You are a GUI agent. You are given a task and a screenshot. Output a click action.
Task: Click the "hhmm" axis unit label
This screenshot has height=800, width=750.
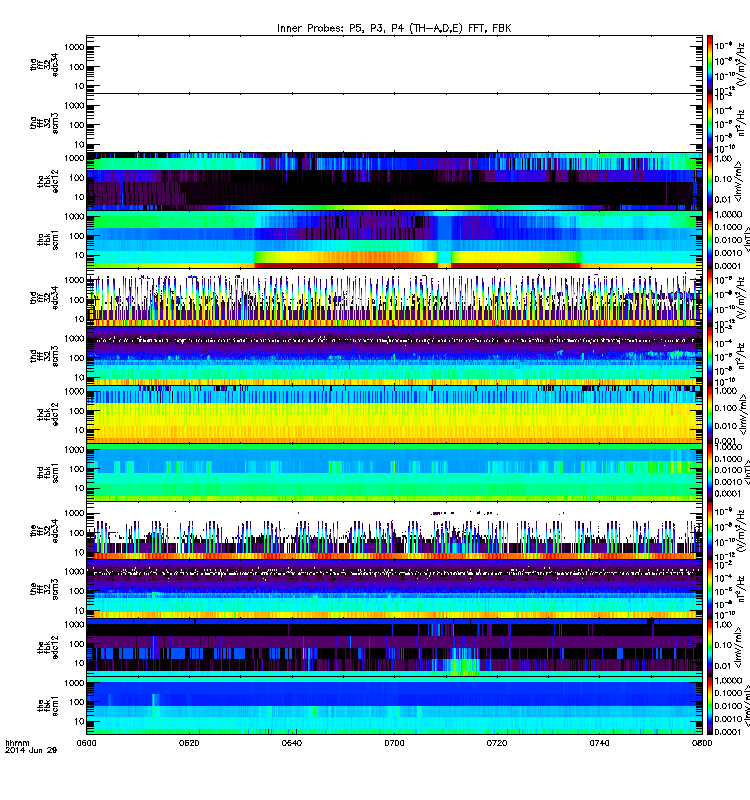(17, 743)
